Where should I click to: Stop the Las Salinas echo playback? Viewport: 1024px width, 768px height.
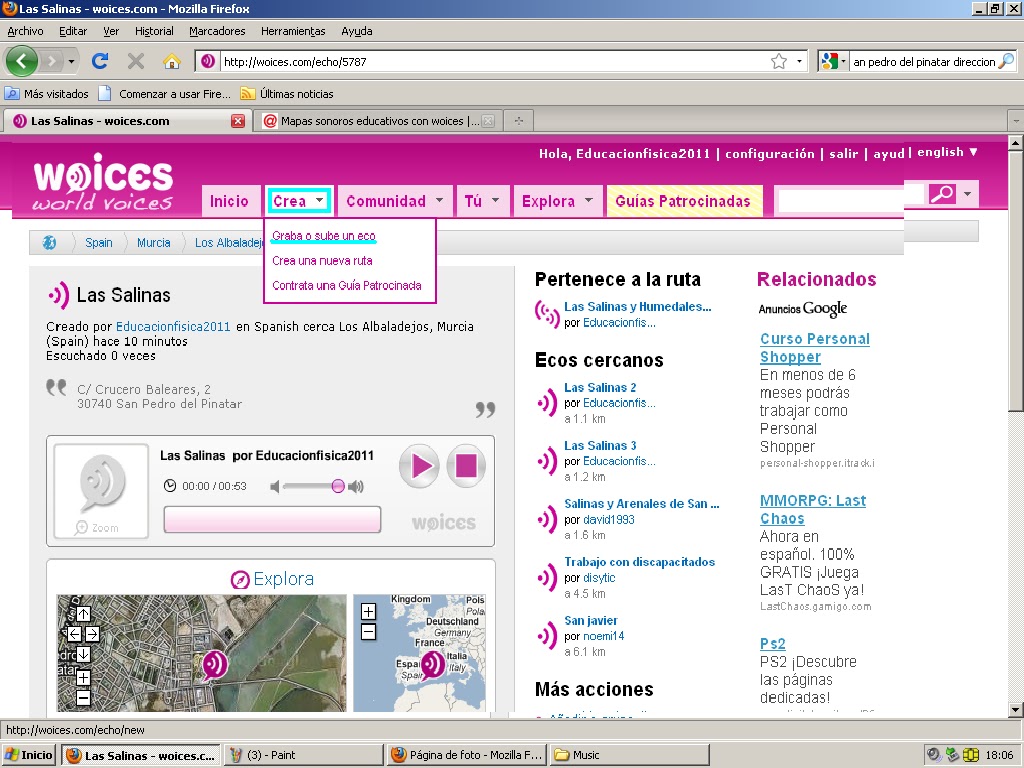[466, 466]
